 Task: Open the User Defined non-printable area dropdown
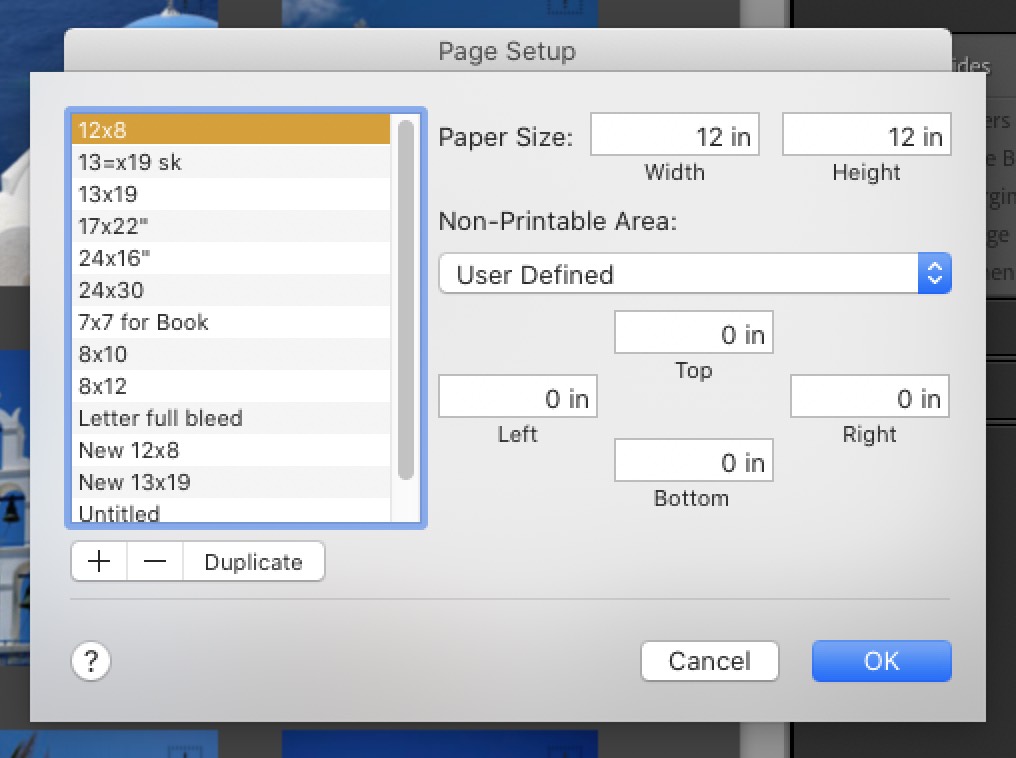point(694,274)
